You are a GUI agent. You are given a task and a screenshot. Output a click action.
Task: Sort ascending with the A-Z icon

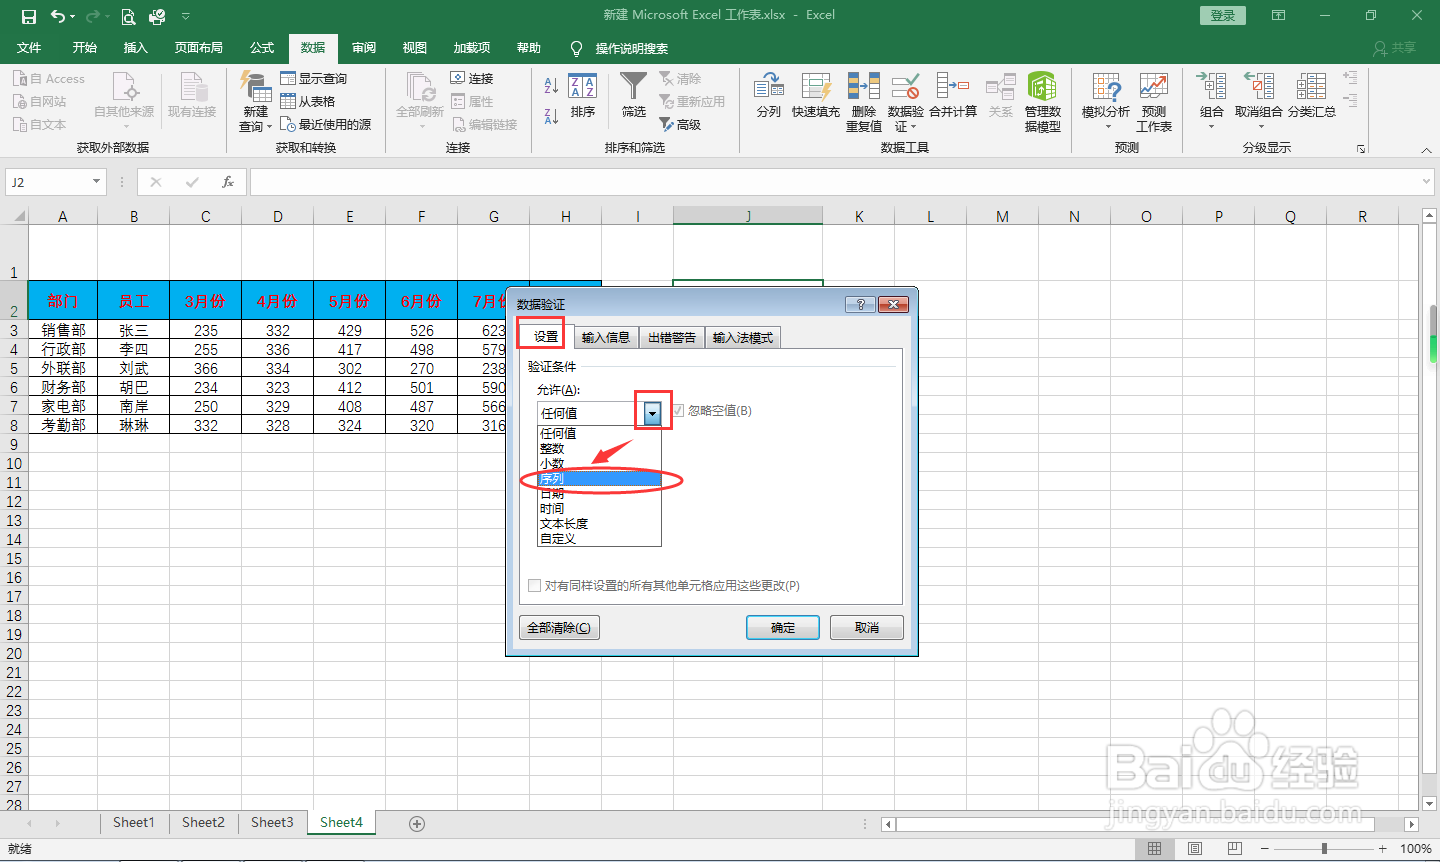point(551,86)
